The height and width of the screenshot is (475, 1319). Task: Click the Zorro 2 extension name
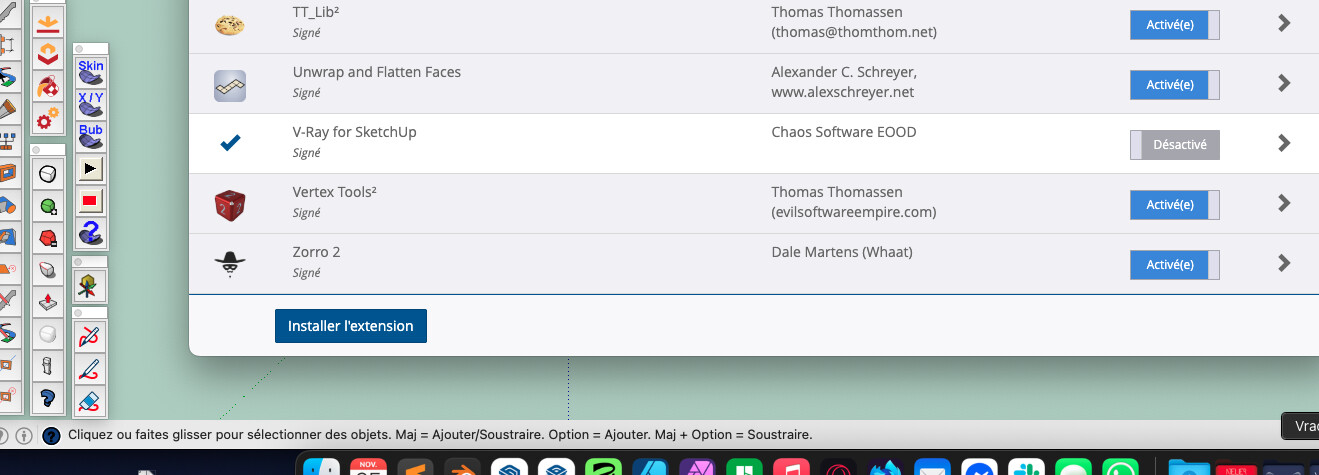point(317,252)
